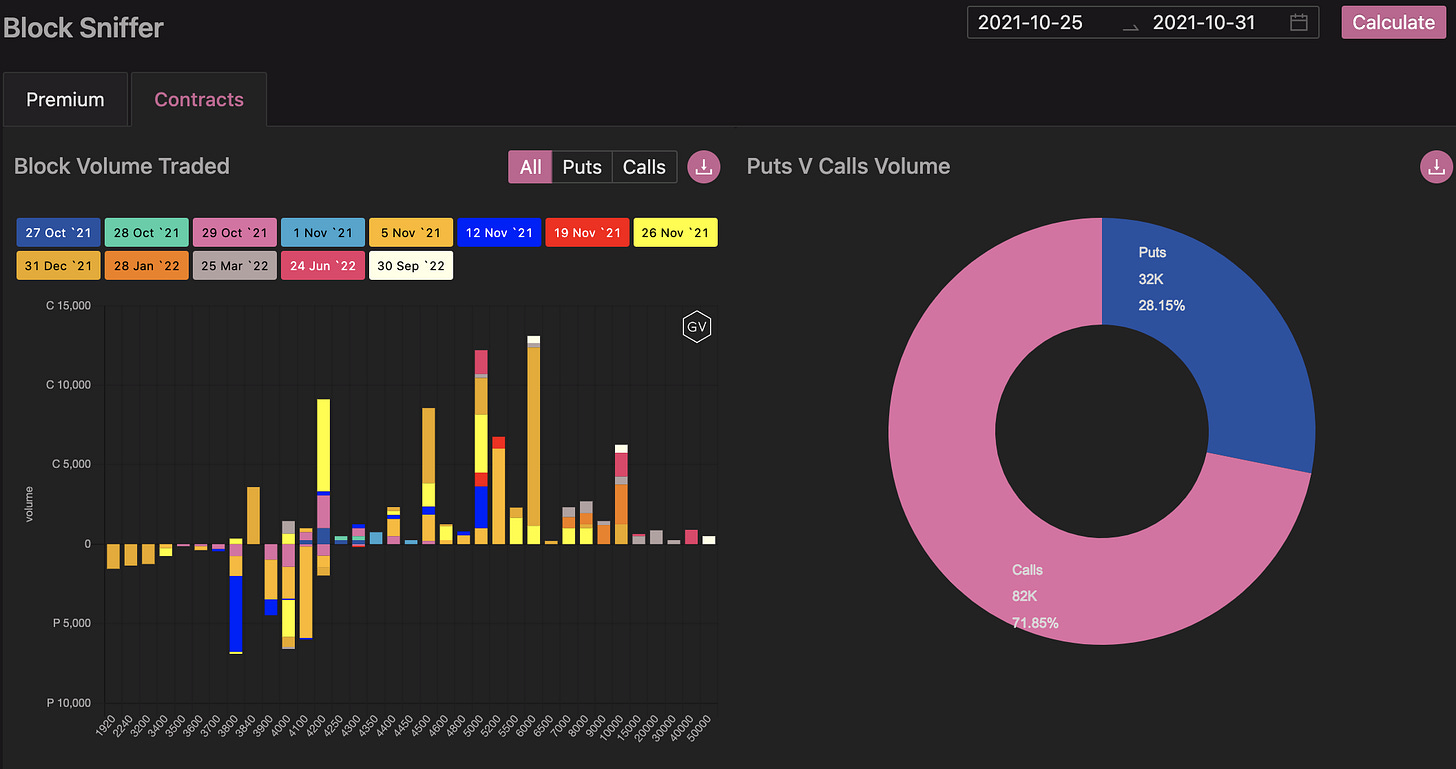Filter the chart by Calls
Image resolution: width=1456 pixels, height=769 pixels.
tap(644, 167)
